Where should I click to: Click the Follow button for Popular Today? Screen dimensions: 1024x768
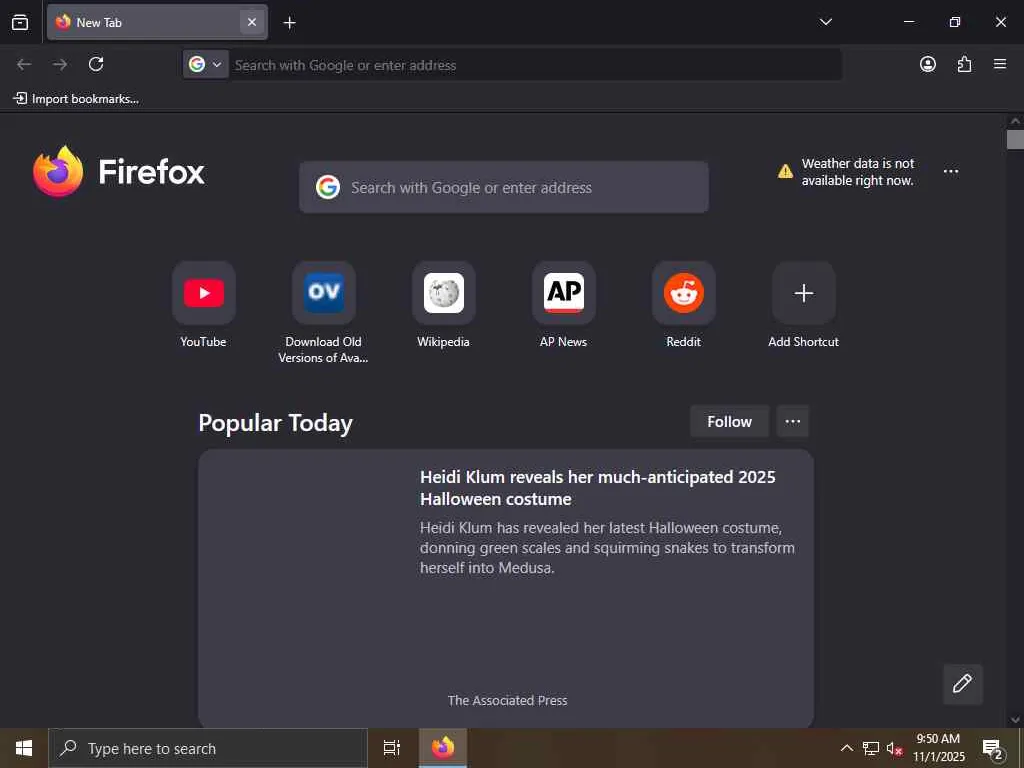[x=729, y=421]
